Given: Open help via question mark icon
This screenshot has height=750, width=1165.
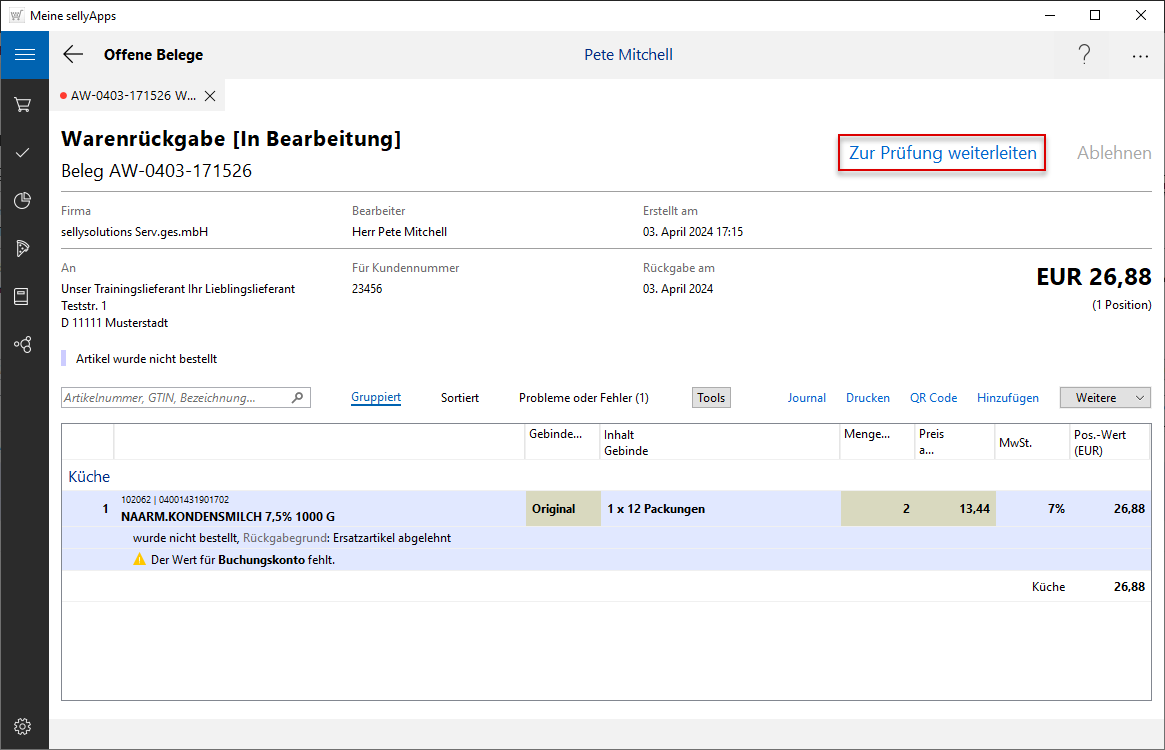Looking at the screenshot, I should point(1084,55).
